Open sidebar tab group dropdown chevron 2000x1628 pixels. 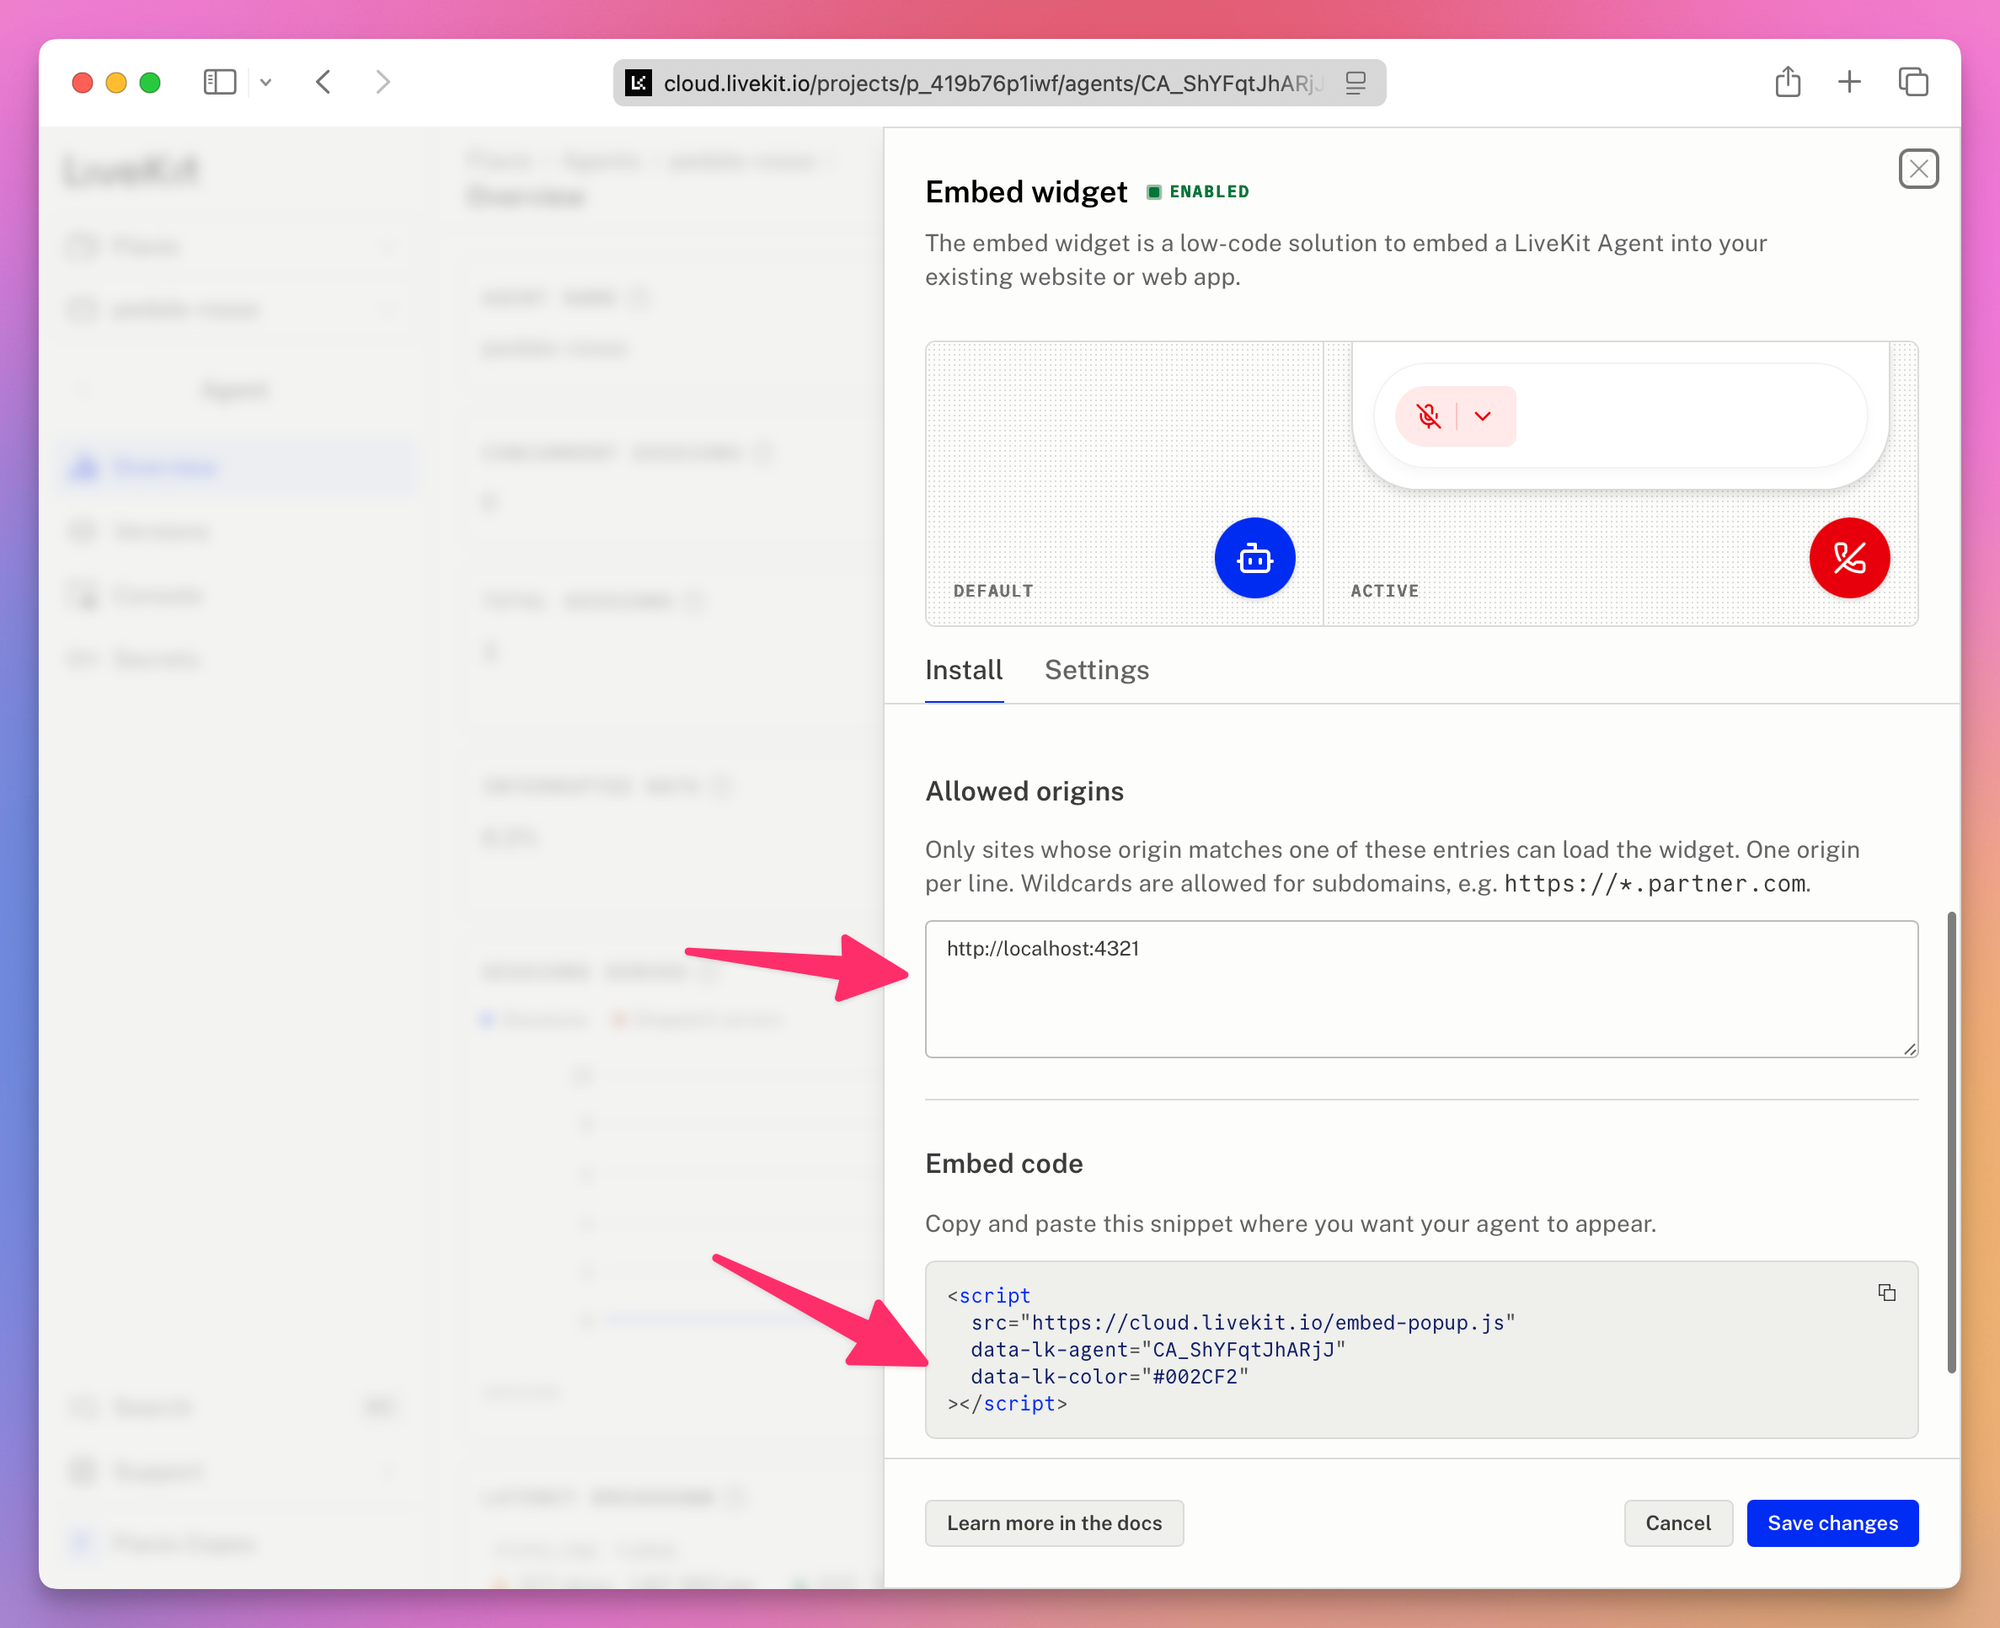(266, 82)
